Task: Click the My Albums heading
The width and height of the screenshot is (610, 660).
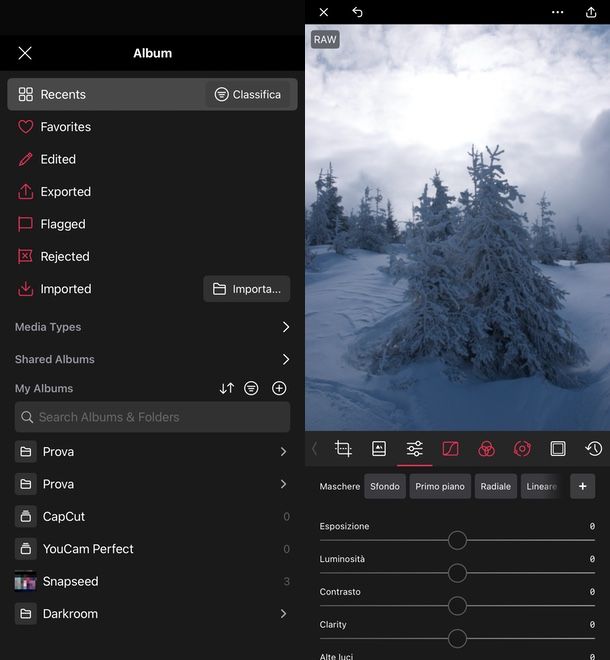Action: [44, 388]
